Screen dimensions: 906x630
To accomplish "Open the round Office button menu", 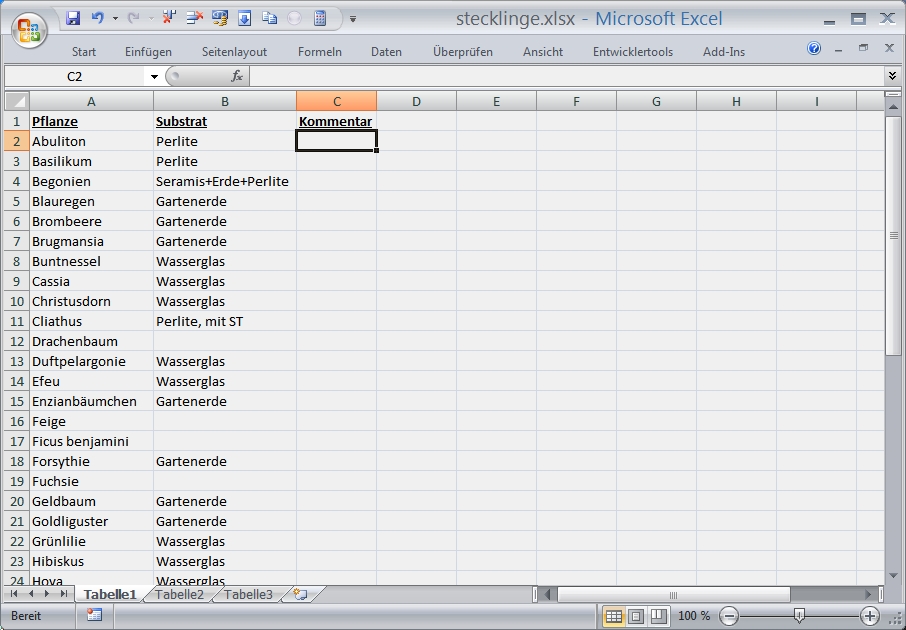I will (30, 27).
